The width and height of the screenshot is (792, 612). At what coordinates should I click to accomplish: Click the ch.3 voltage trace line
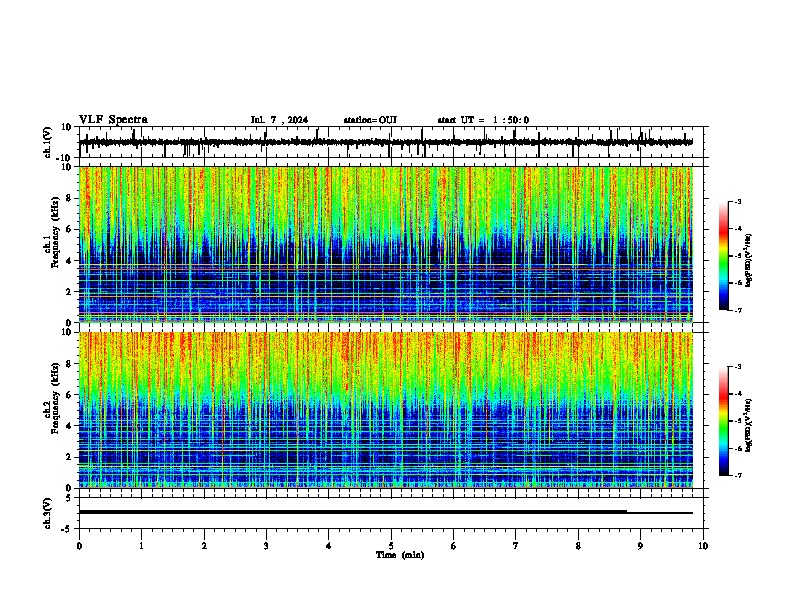(x=386, y=512)
